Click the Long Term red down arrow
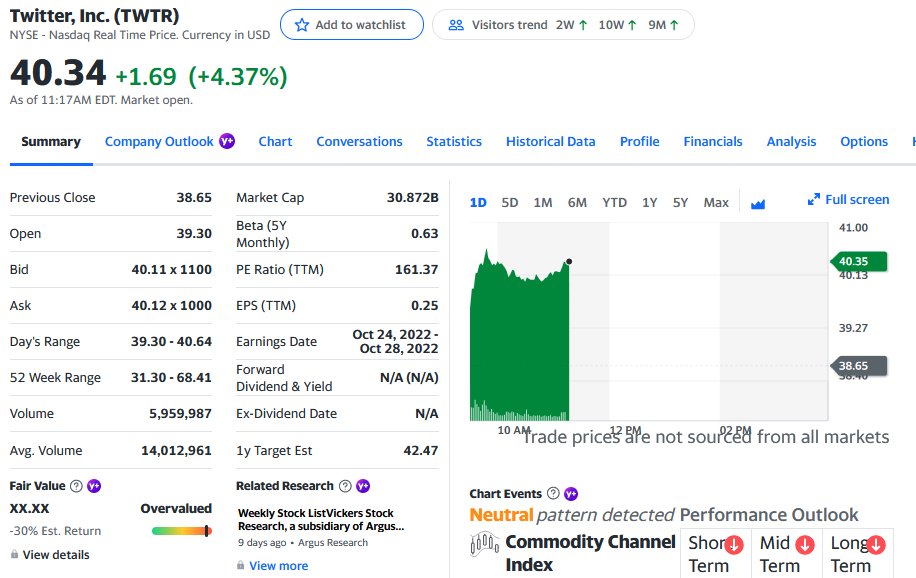Image resolution: width=916 pixels, height=578 pixels. pyautogui.click(x=876, y=545)
